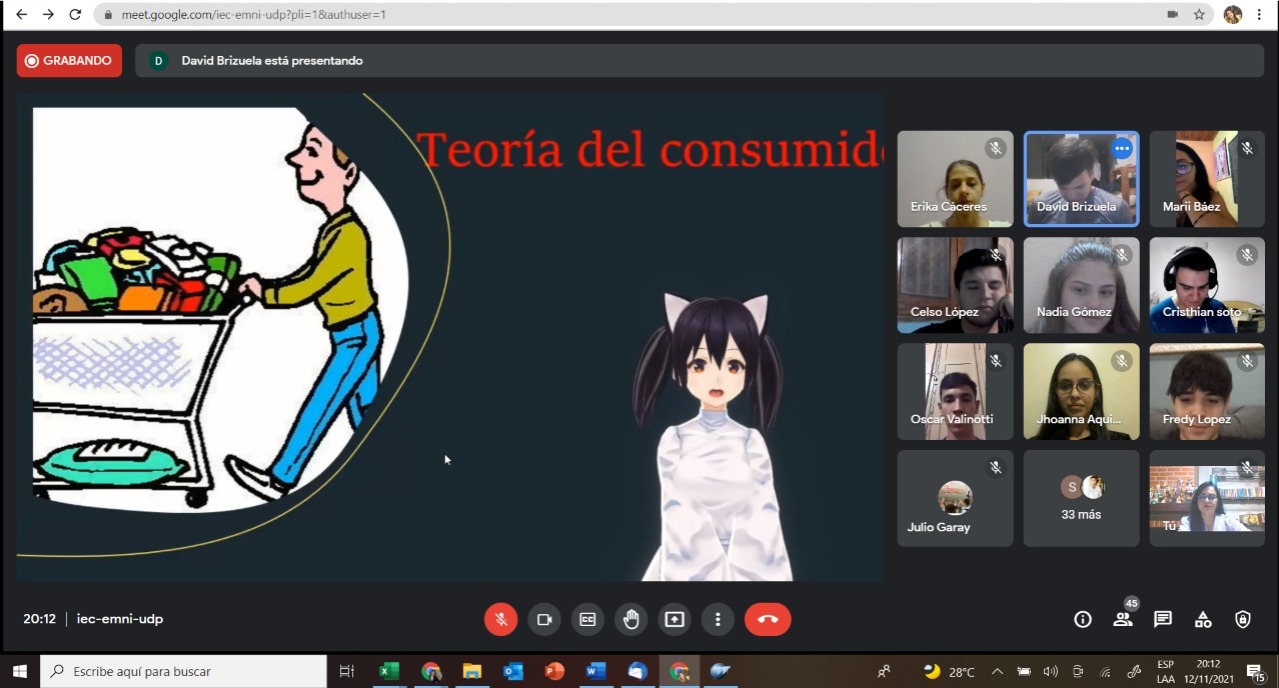Screen dimensions: 1279x688
Task: Open meeting details info icon
Action: (x=1082, y=619)
